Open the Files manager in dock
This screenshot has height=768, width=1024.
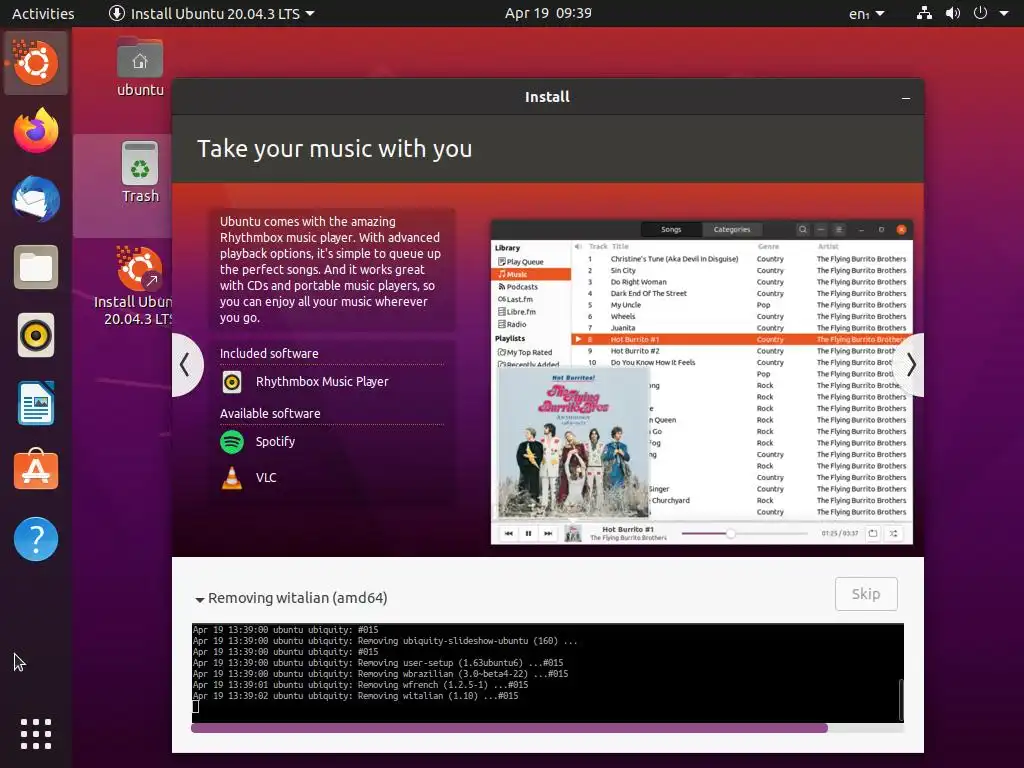[x=36, y=267]
